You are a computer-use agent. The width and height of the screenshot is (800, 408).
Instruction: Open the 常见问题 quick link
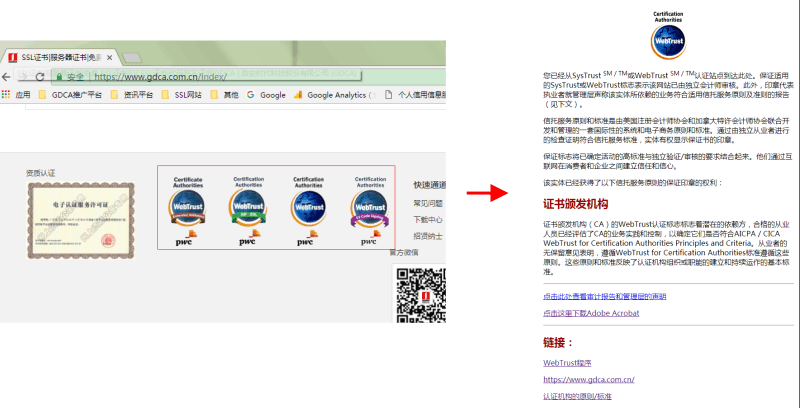coord(428,203)
